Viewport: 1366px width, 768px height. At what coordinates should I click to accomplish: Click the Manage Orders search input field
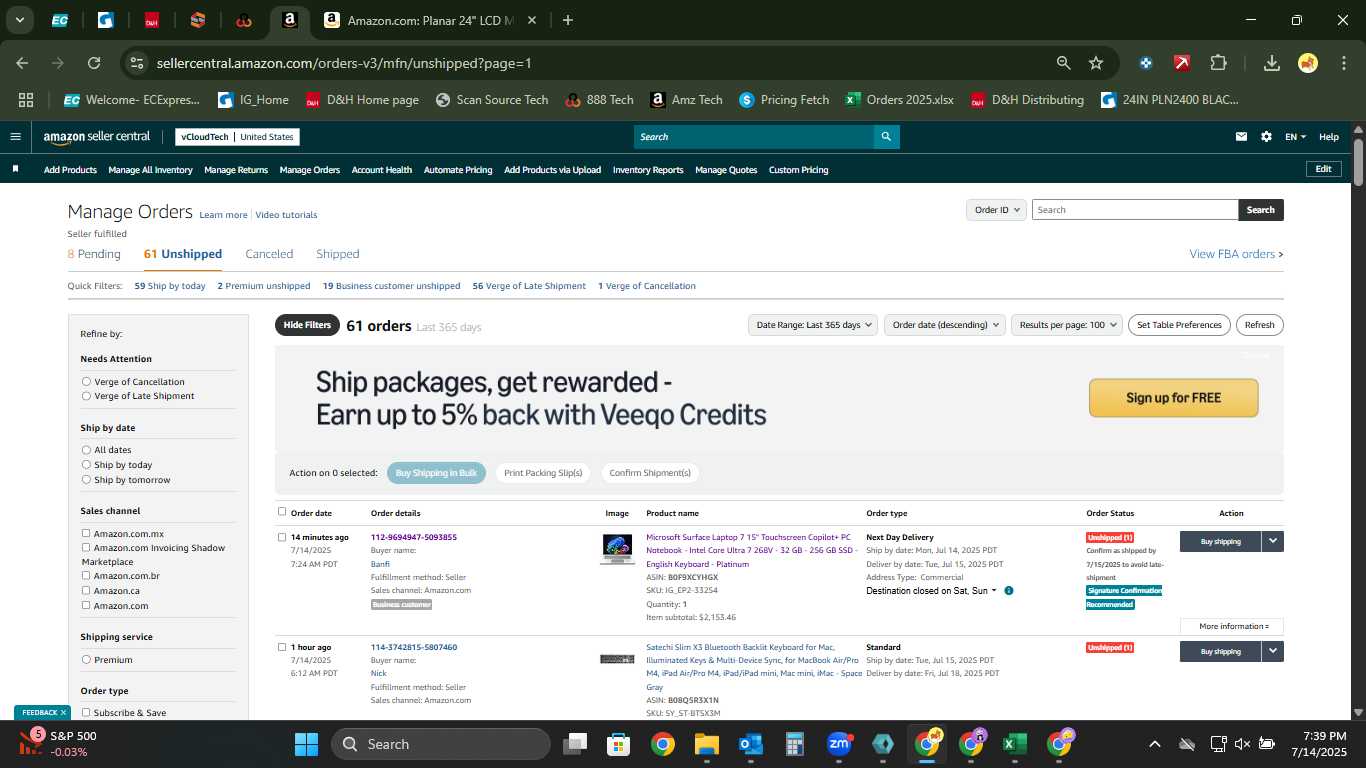[x=1135, y=210]
